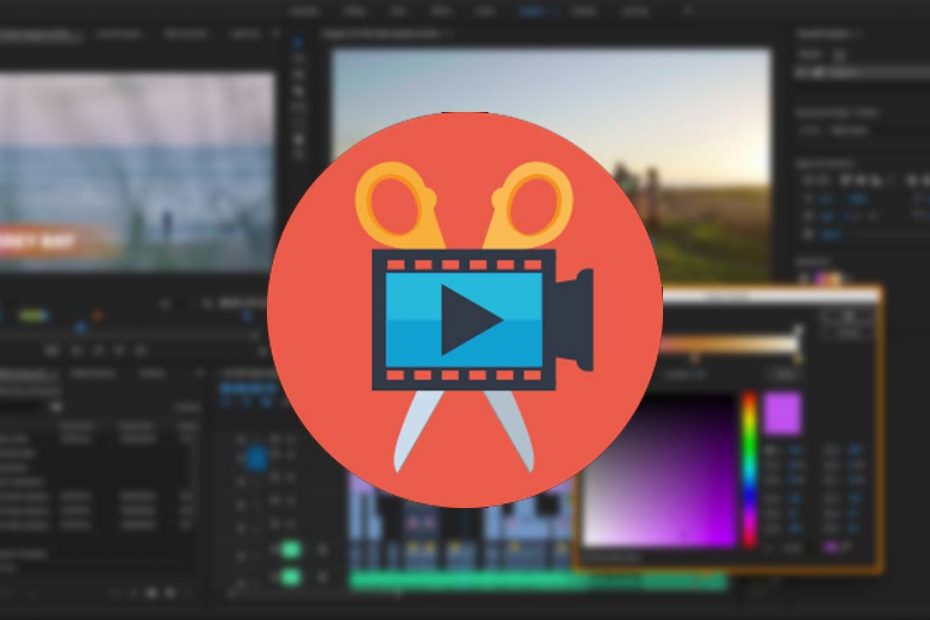Click the rainbow hue strip in color picker
Viewport: 930px width, 620px height.
click(x=750, y=469)
